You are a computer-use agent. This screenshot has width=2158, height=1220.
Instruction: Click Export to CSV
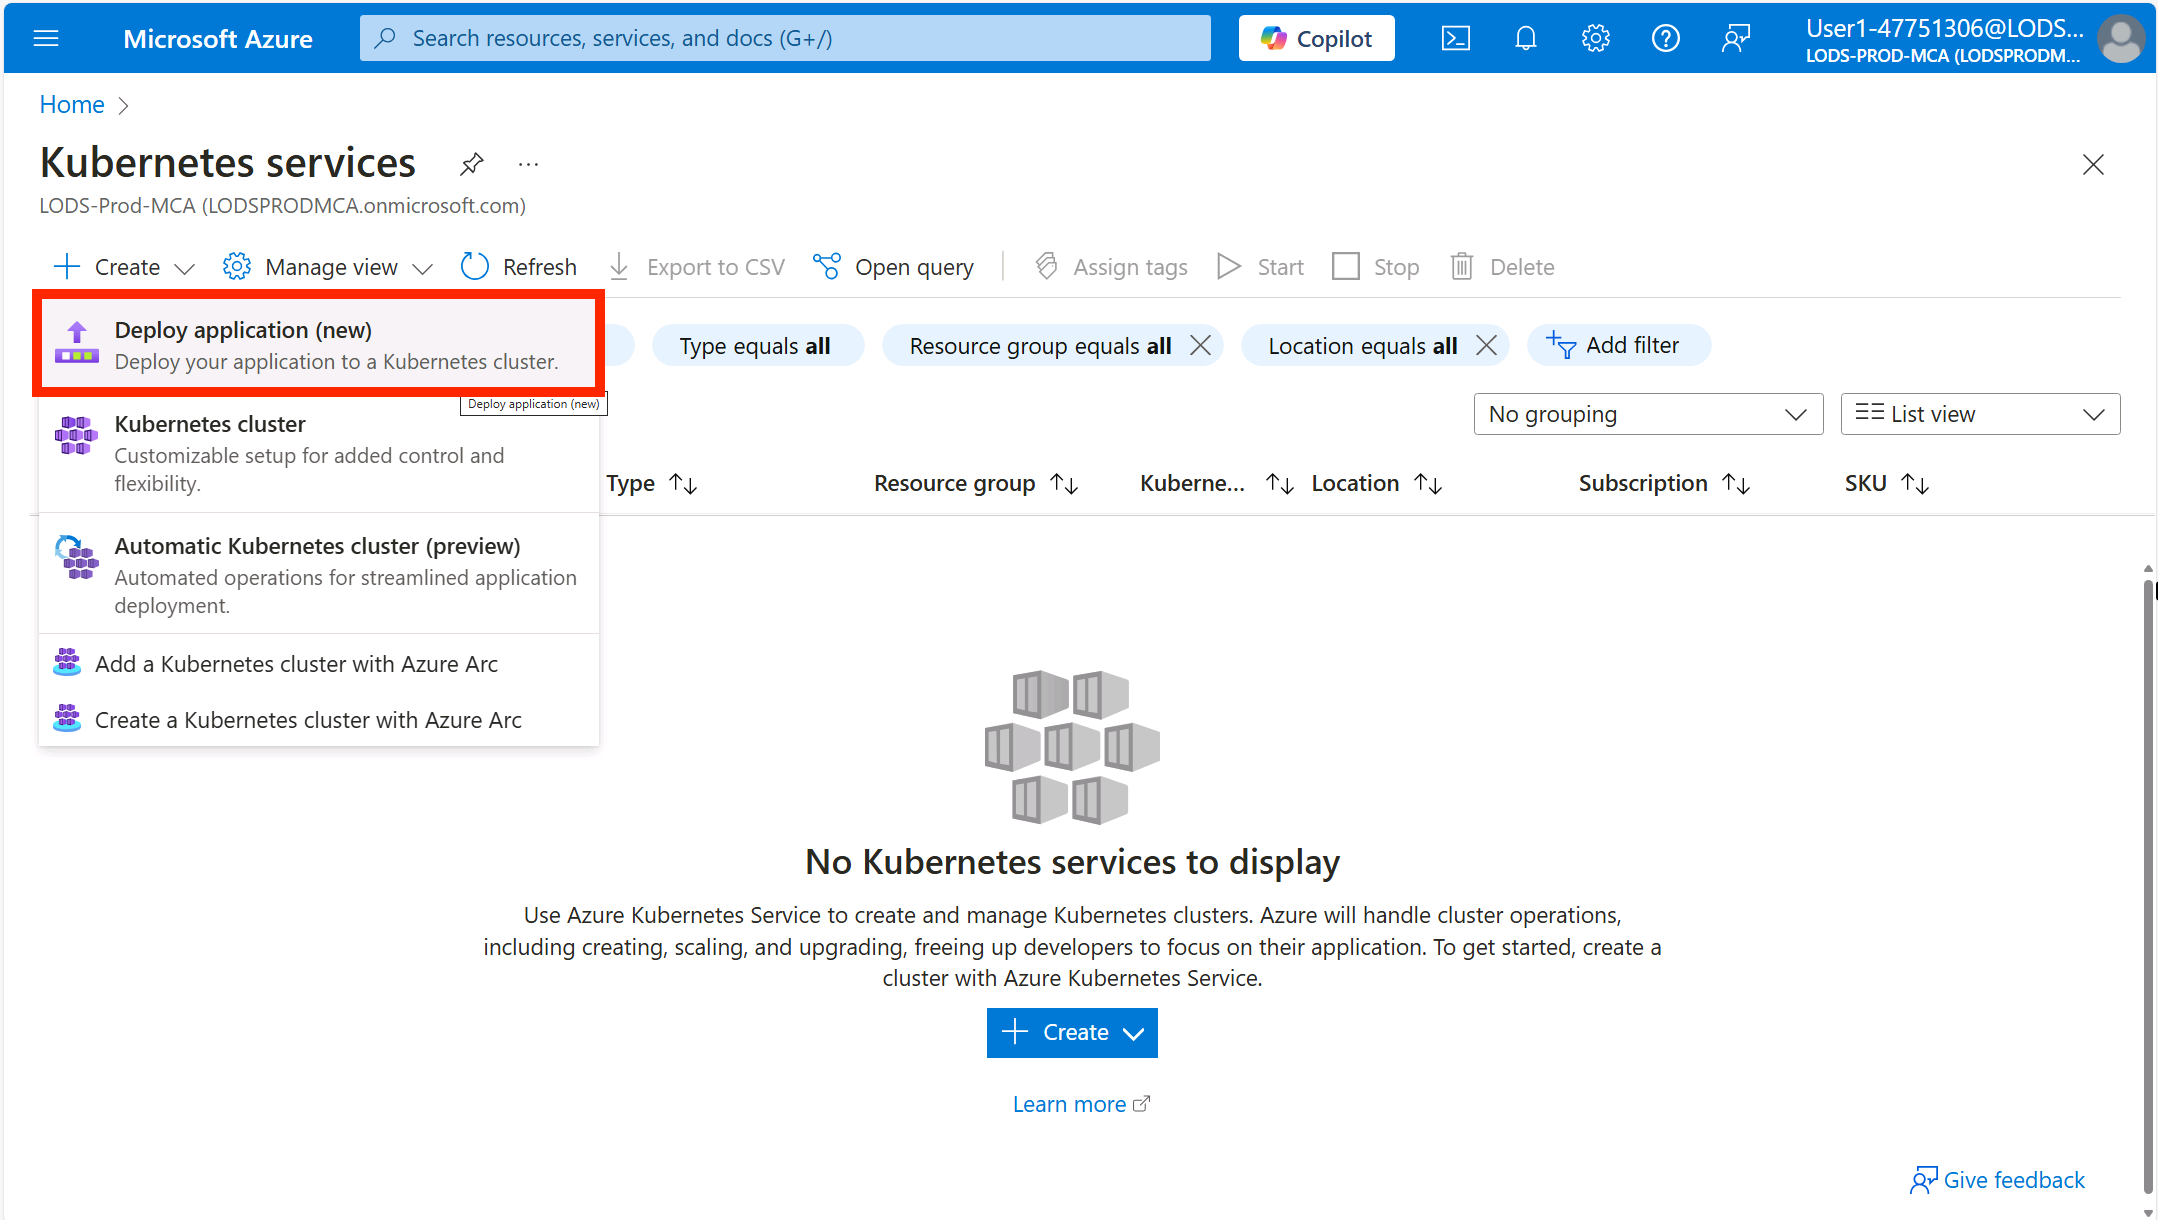[697, 267]
